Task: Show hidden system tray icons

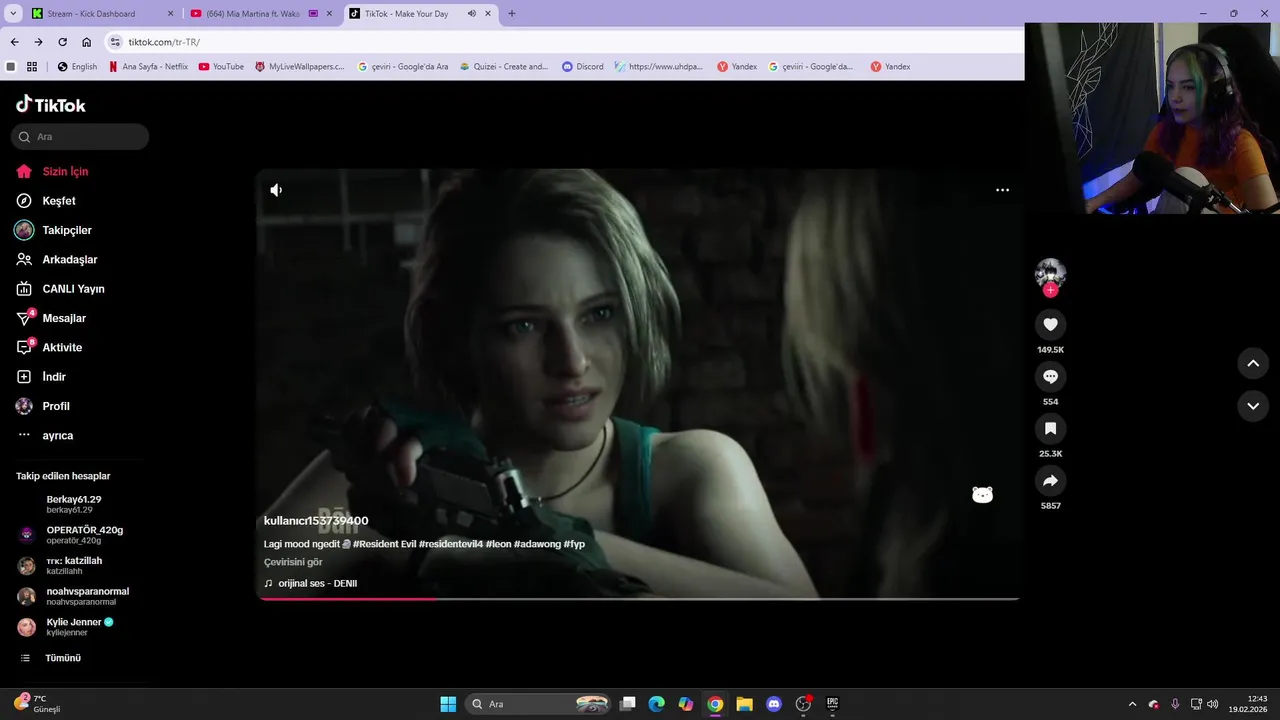Action: pyautogui.click(x=1132, y=704)
